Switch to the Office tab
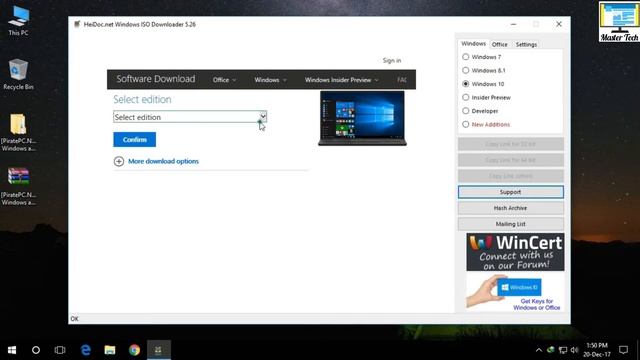Viewport: 640px width, 360px height. pos(500,44)
